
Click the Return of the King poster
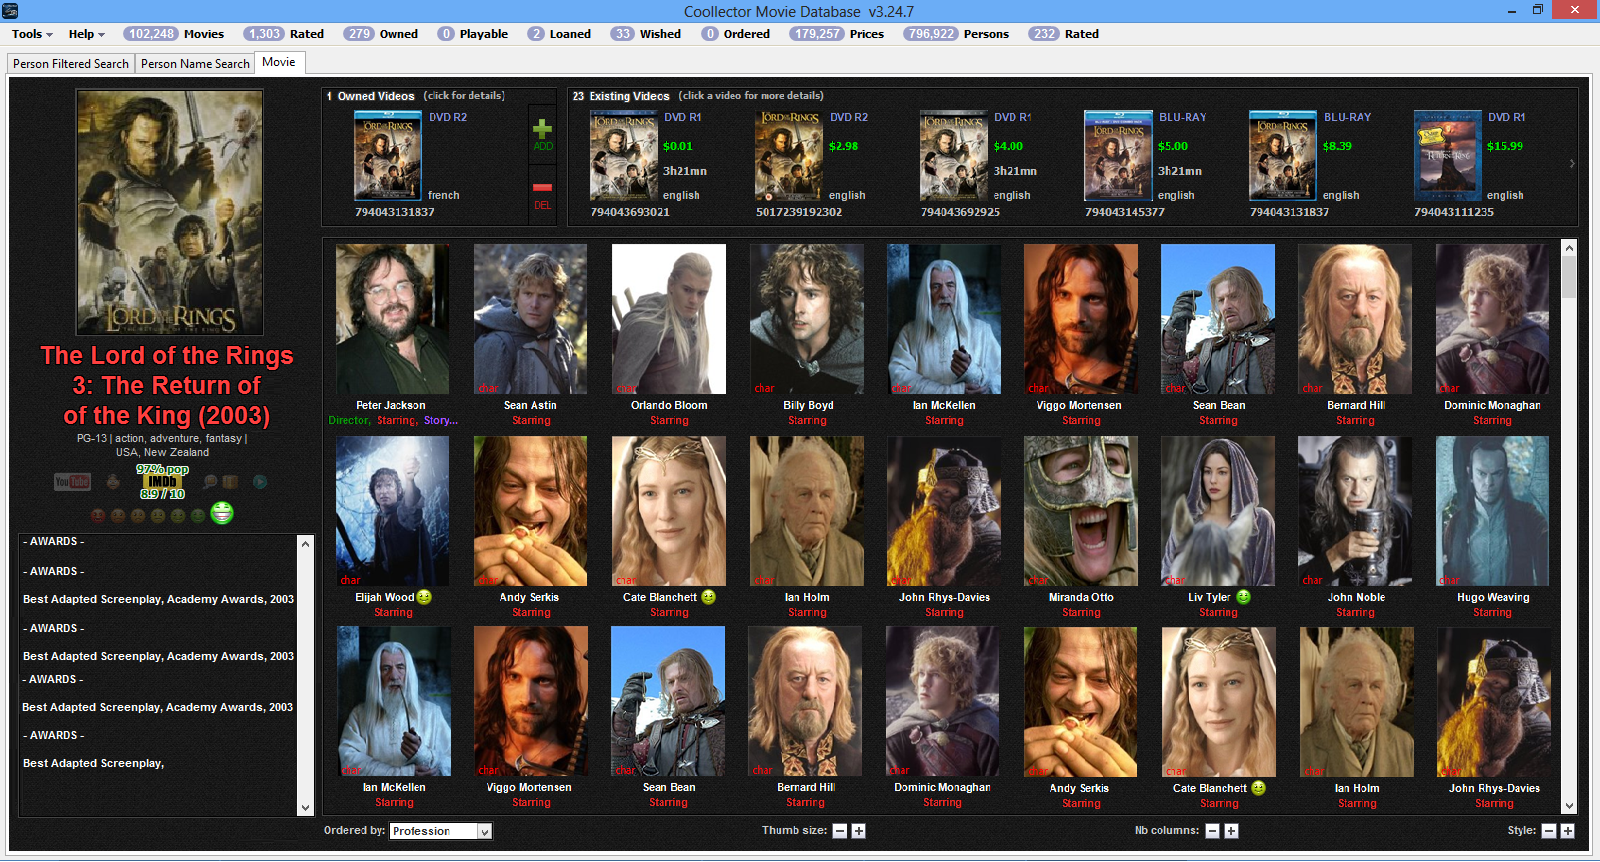[170, 212]
